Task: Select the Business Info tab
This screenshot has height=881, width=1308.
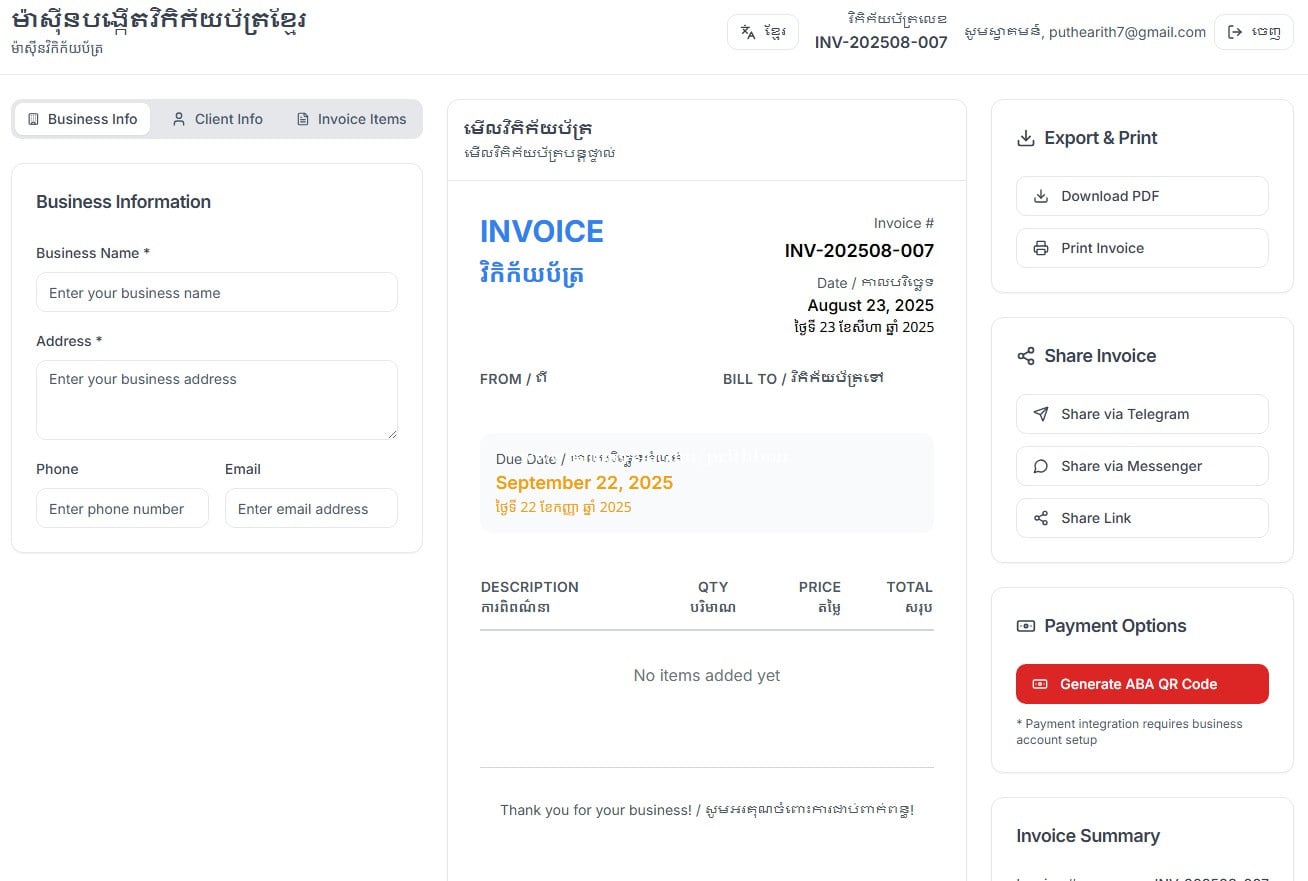Action: coord(83,119)
